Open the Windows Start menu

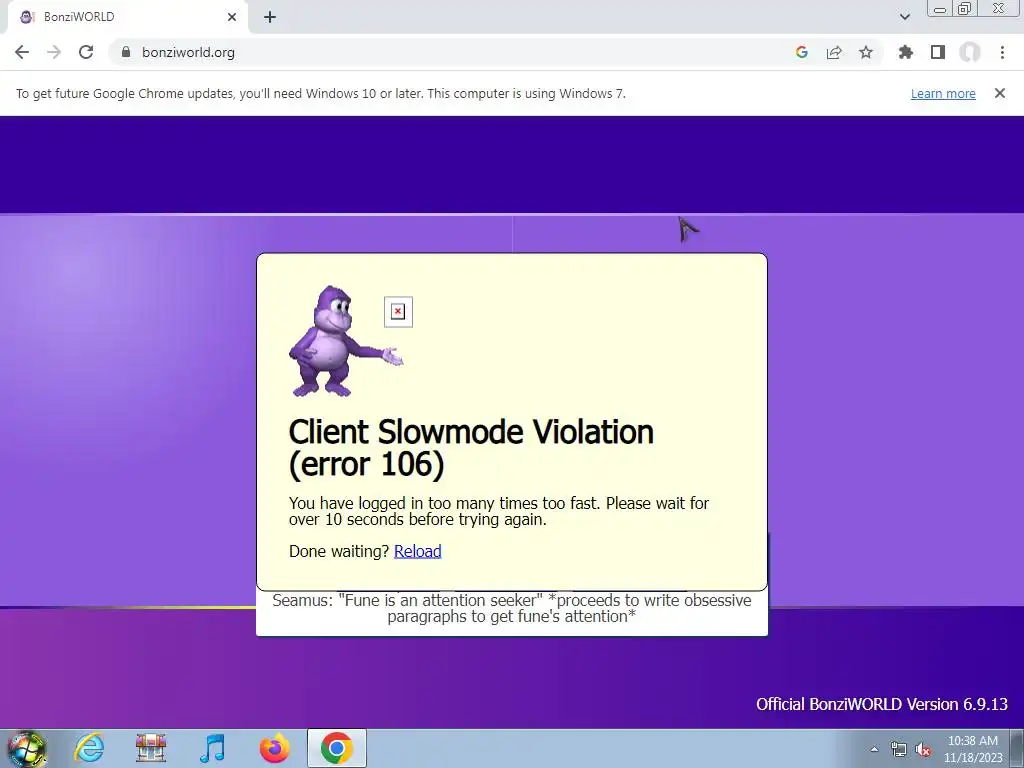[x=26, y=749]
